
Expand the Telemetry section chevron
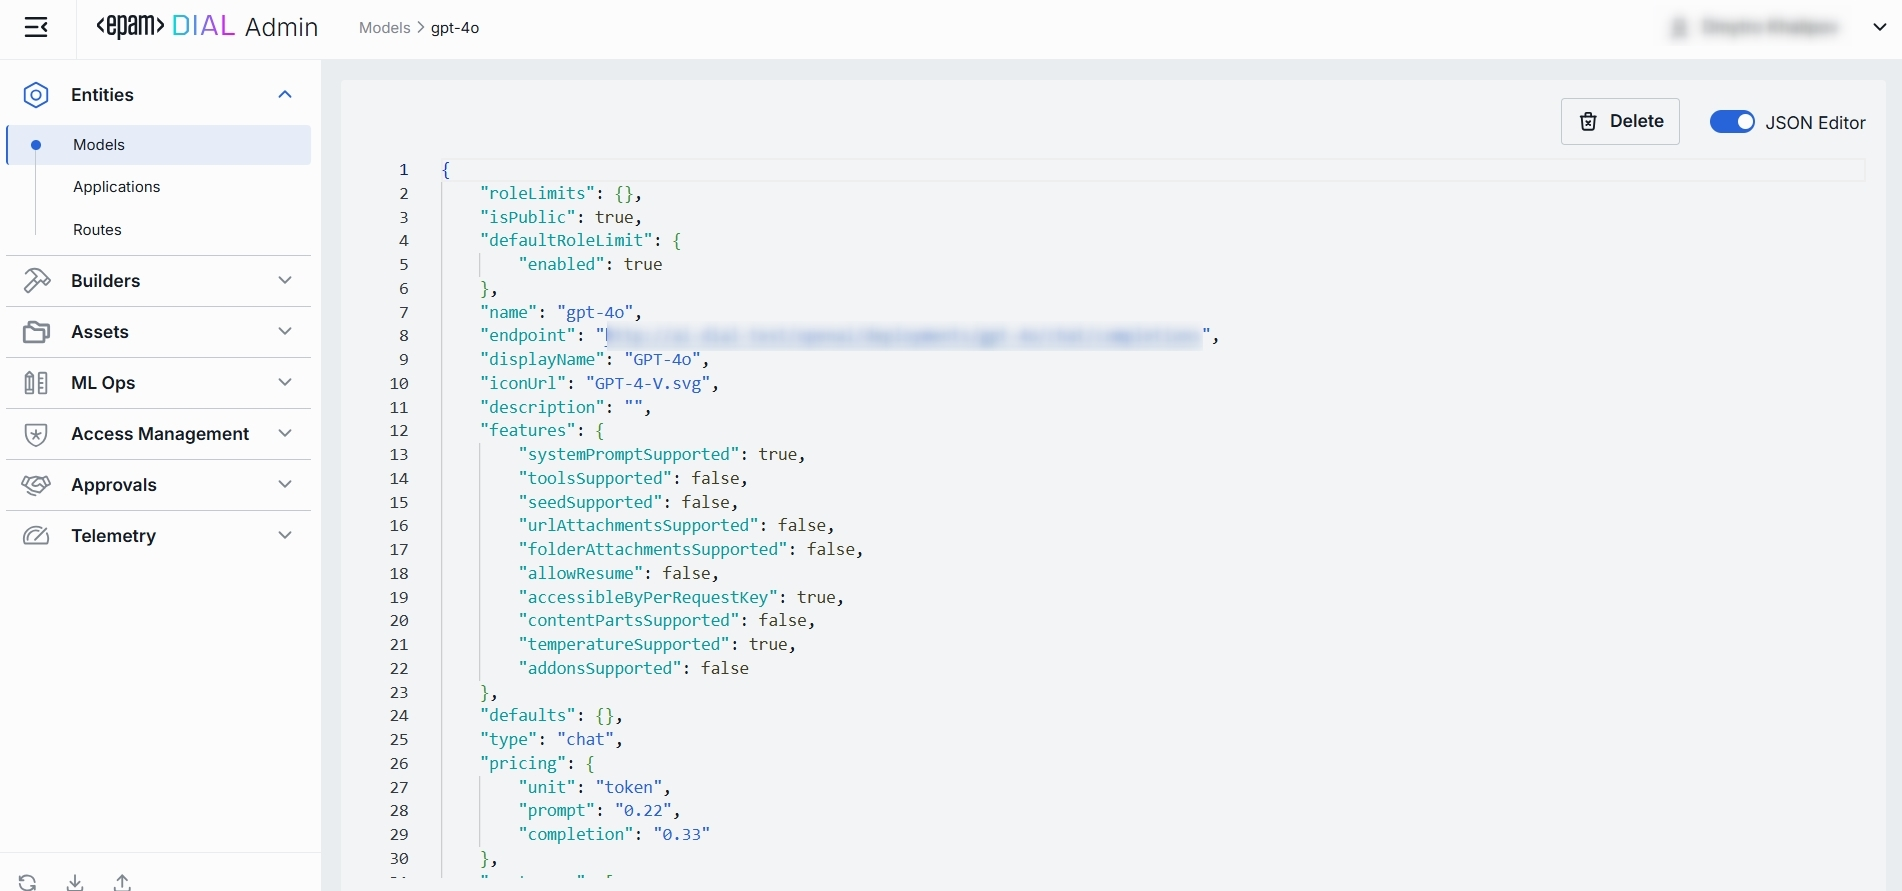click(x=285, y=536)
